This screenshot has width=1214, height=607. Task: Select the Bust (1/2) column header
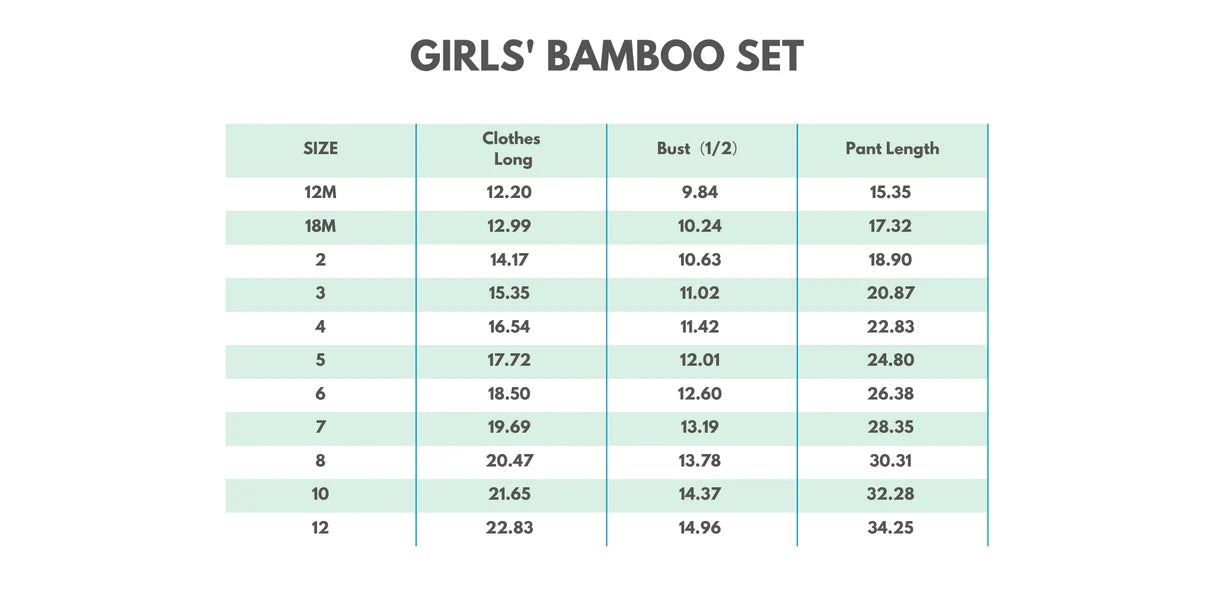[698, 149]
